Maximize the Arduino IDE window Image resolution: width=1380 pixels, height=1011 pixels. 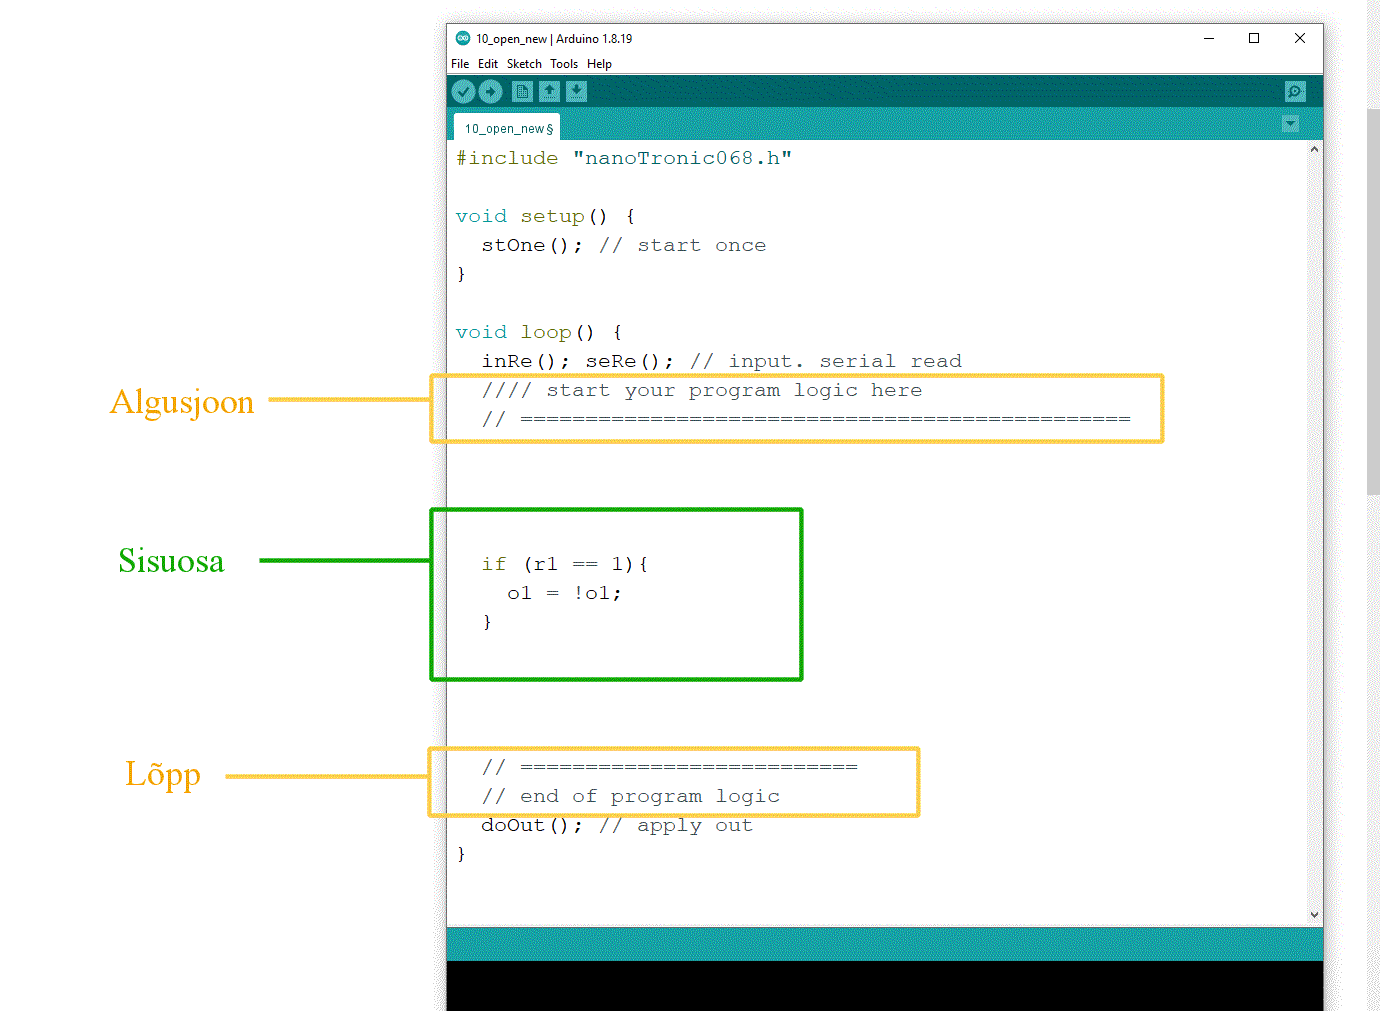pyautogui.click(x=1254, y=39)
